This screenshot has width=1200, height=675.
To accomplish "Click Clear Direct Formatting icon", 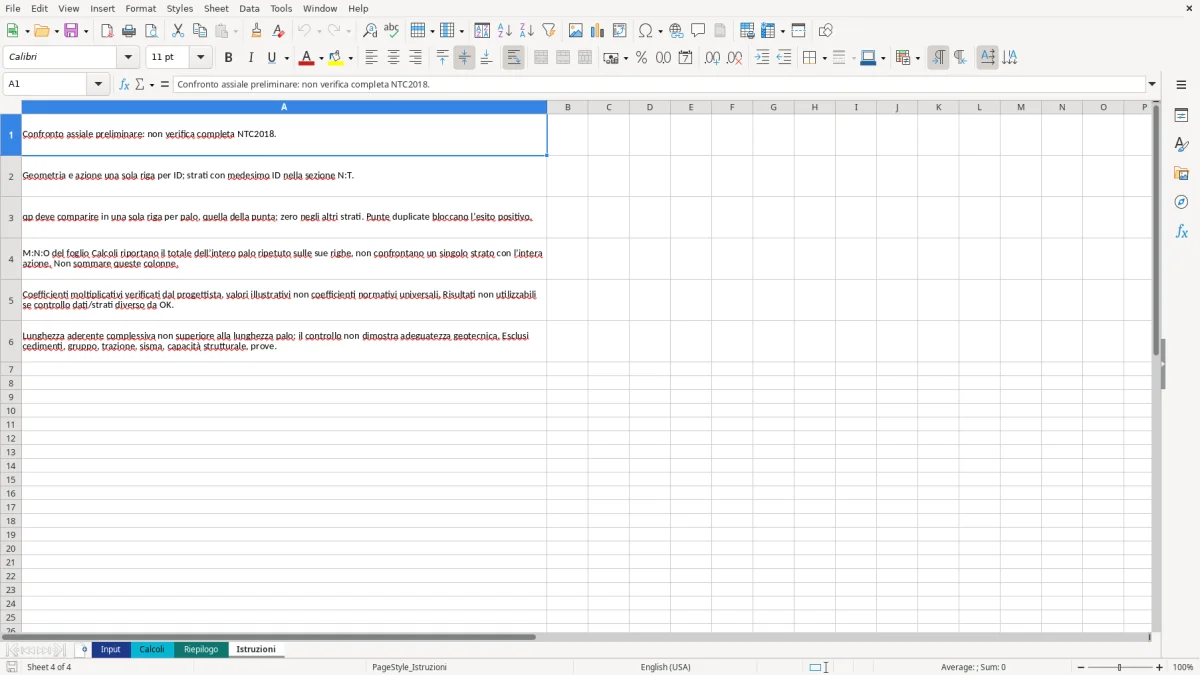I will (279, 31).
